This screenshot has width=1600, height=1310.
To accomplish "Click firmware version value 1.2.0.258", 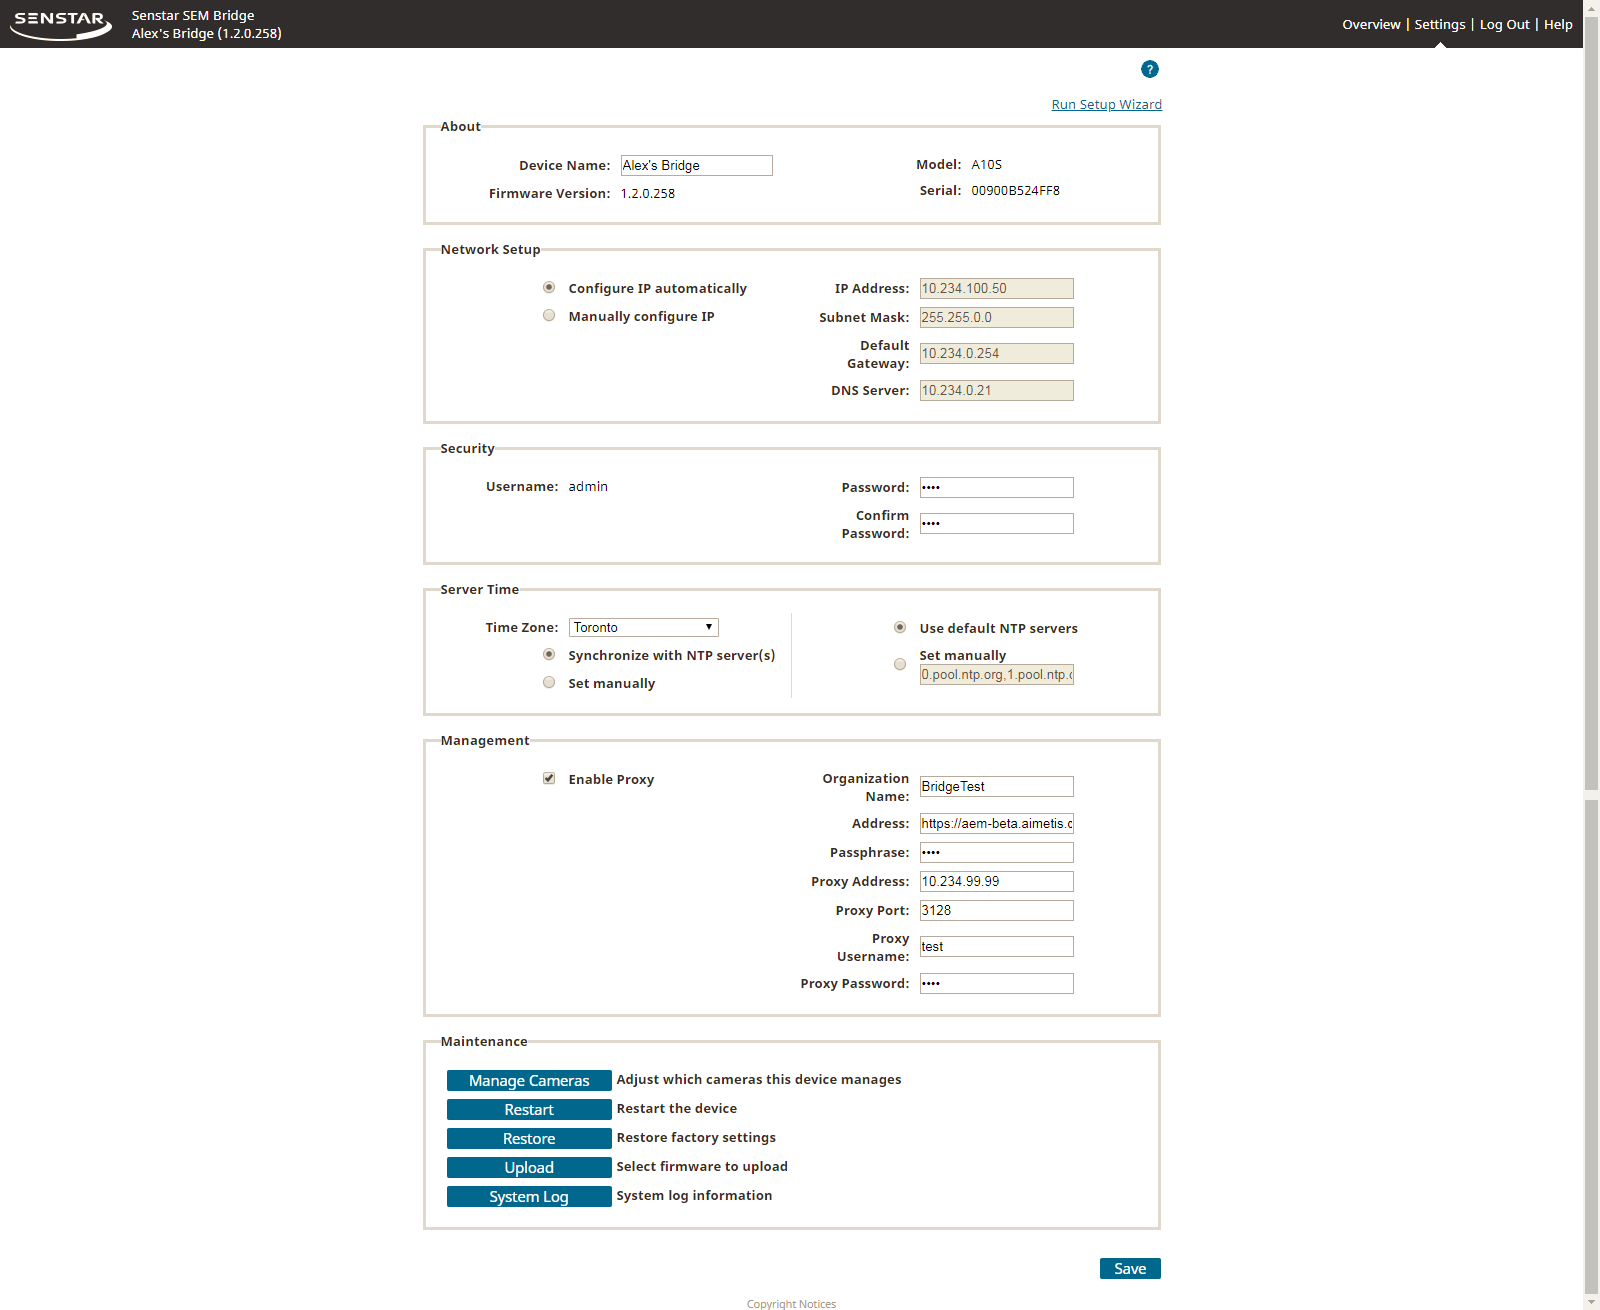I will (x=648, y=193).
